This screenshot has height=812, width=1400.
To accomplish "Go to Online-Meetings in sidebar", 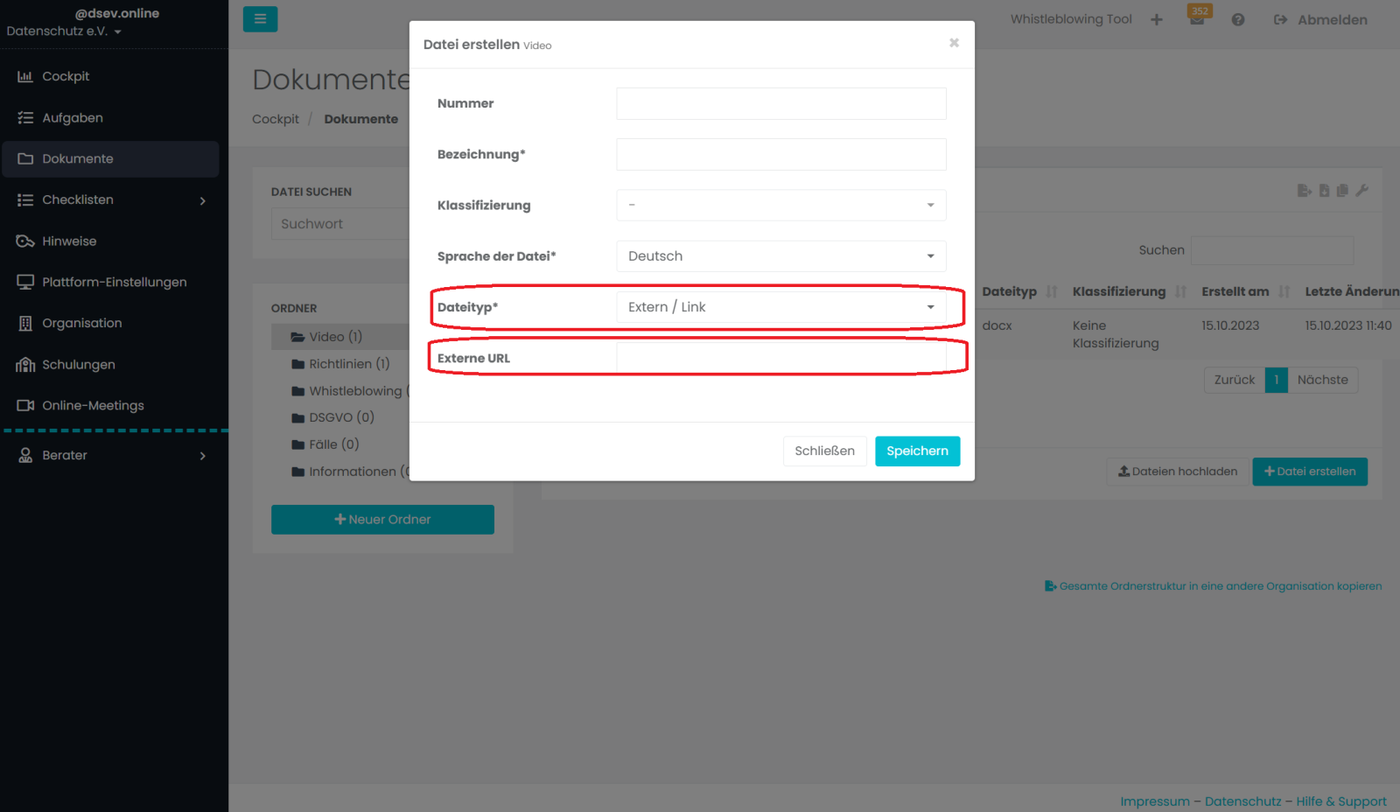I will (x=92, y=406).
